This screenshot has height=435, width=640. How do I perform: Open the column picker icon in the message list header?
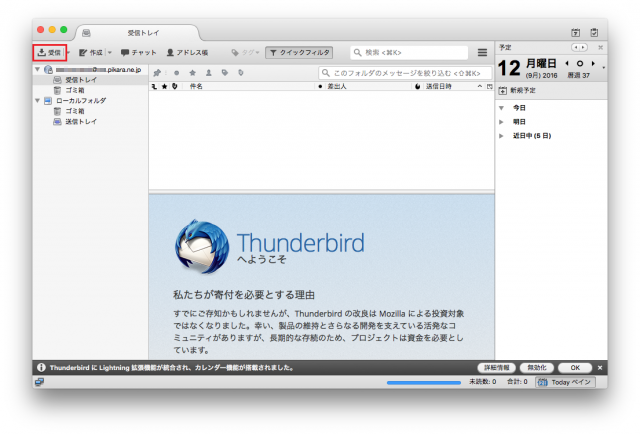point(489,87)
